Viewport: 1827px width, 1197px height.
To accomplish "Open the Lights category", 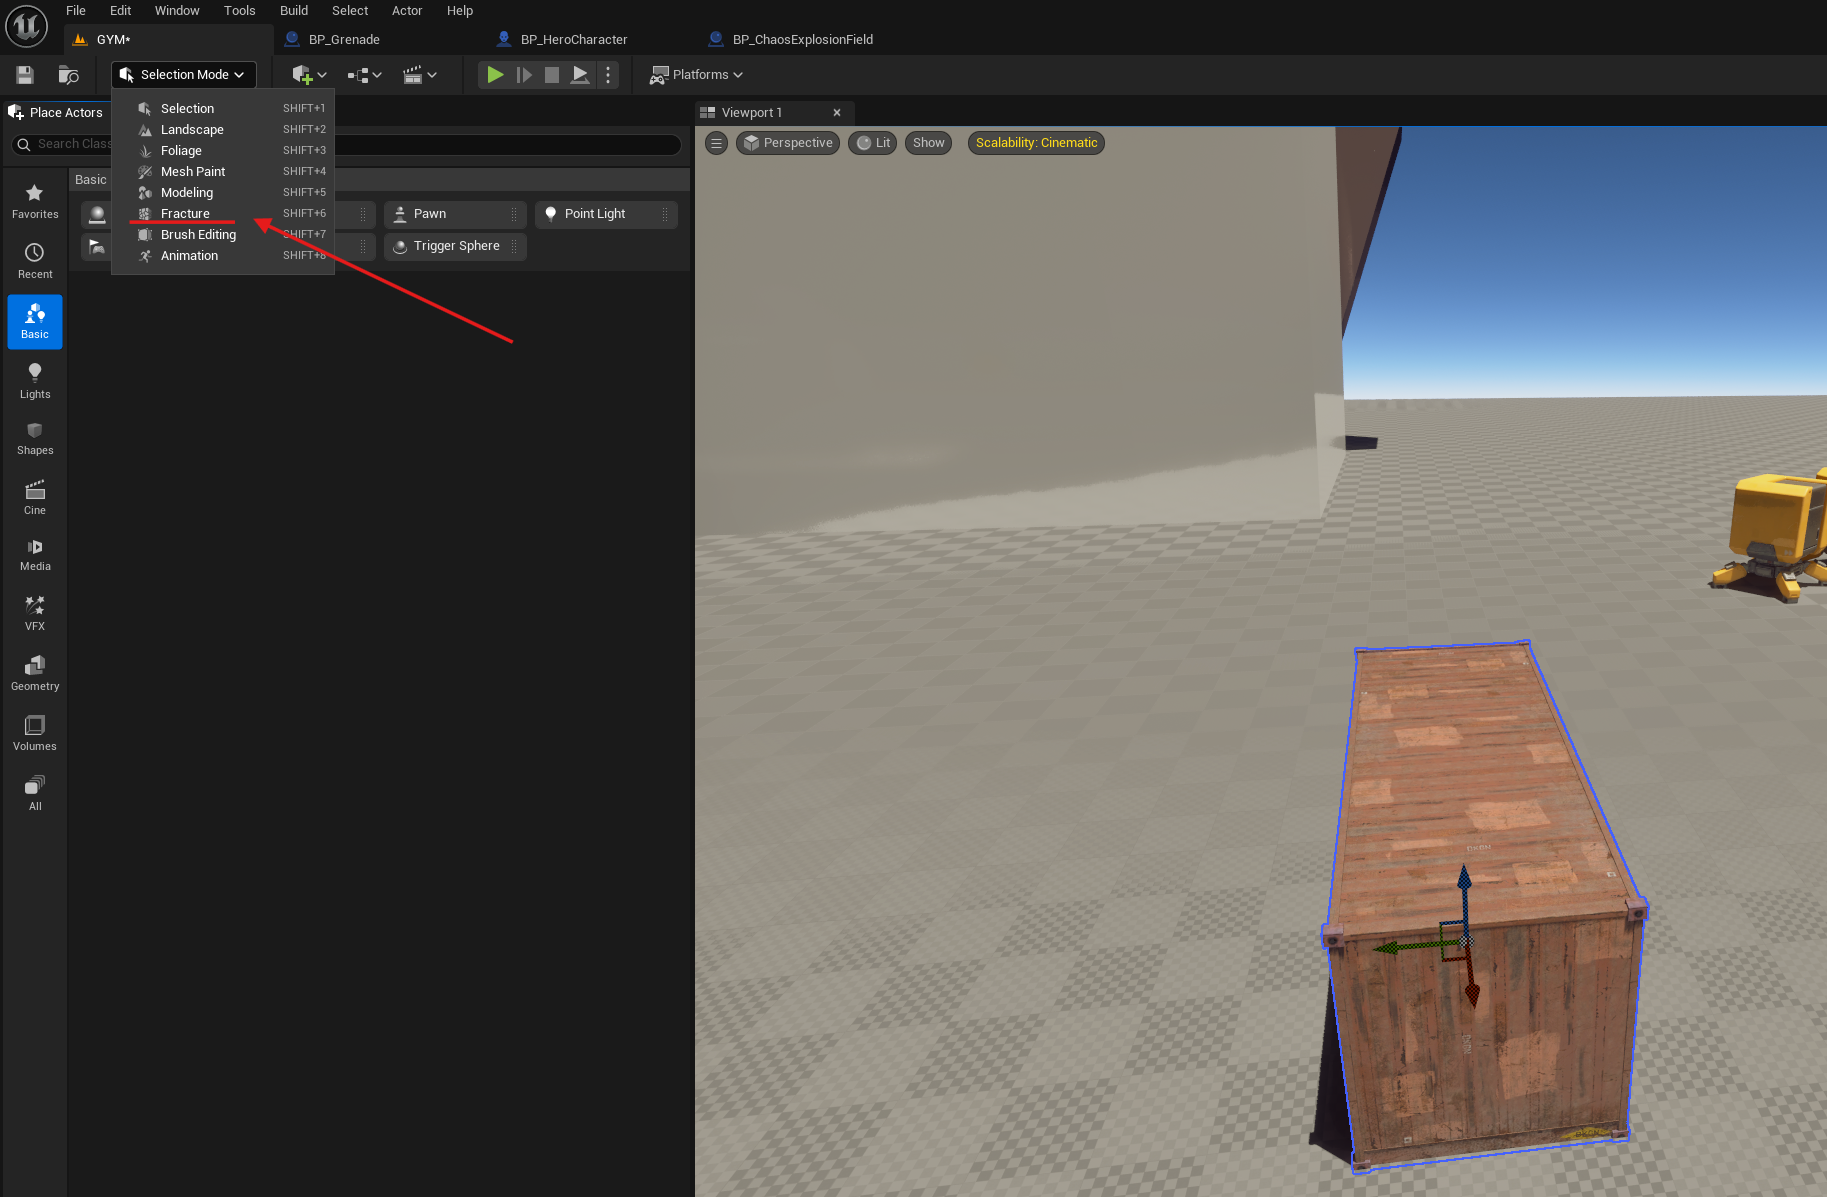I will (35, 381).
